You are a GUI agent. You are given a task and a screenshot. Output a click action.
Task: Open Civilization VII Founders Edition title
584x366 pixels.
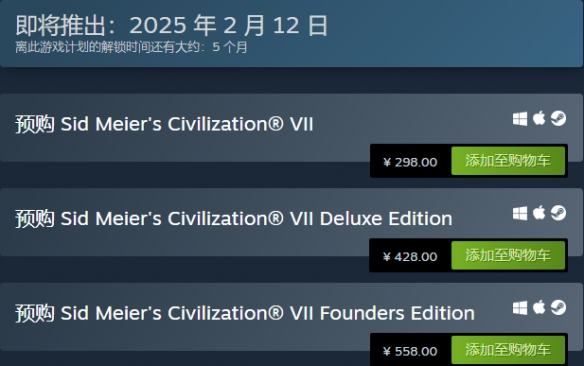tap(245, 313)
